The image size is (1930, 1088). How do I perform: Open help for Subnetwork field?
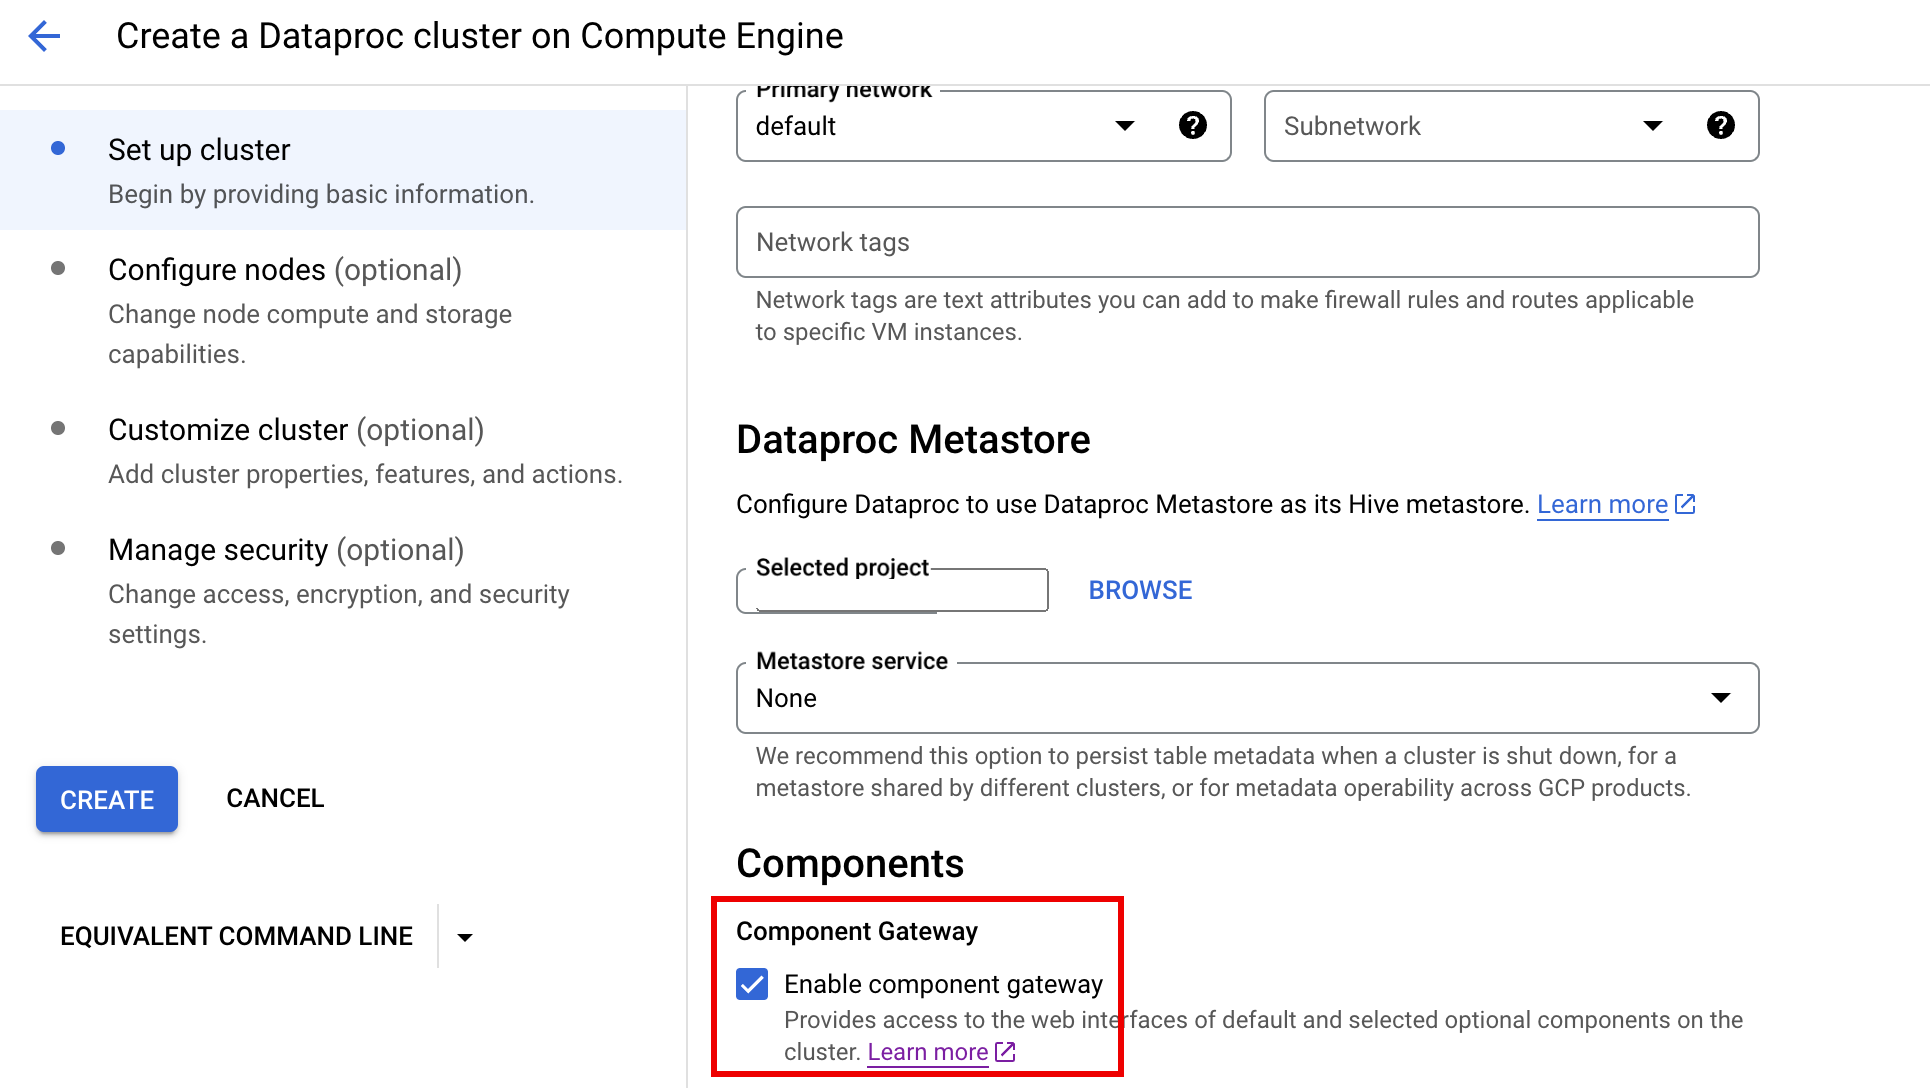point(1720,125)
